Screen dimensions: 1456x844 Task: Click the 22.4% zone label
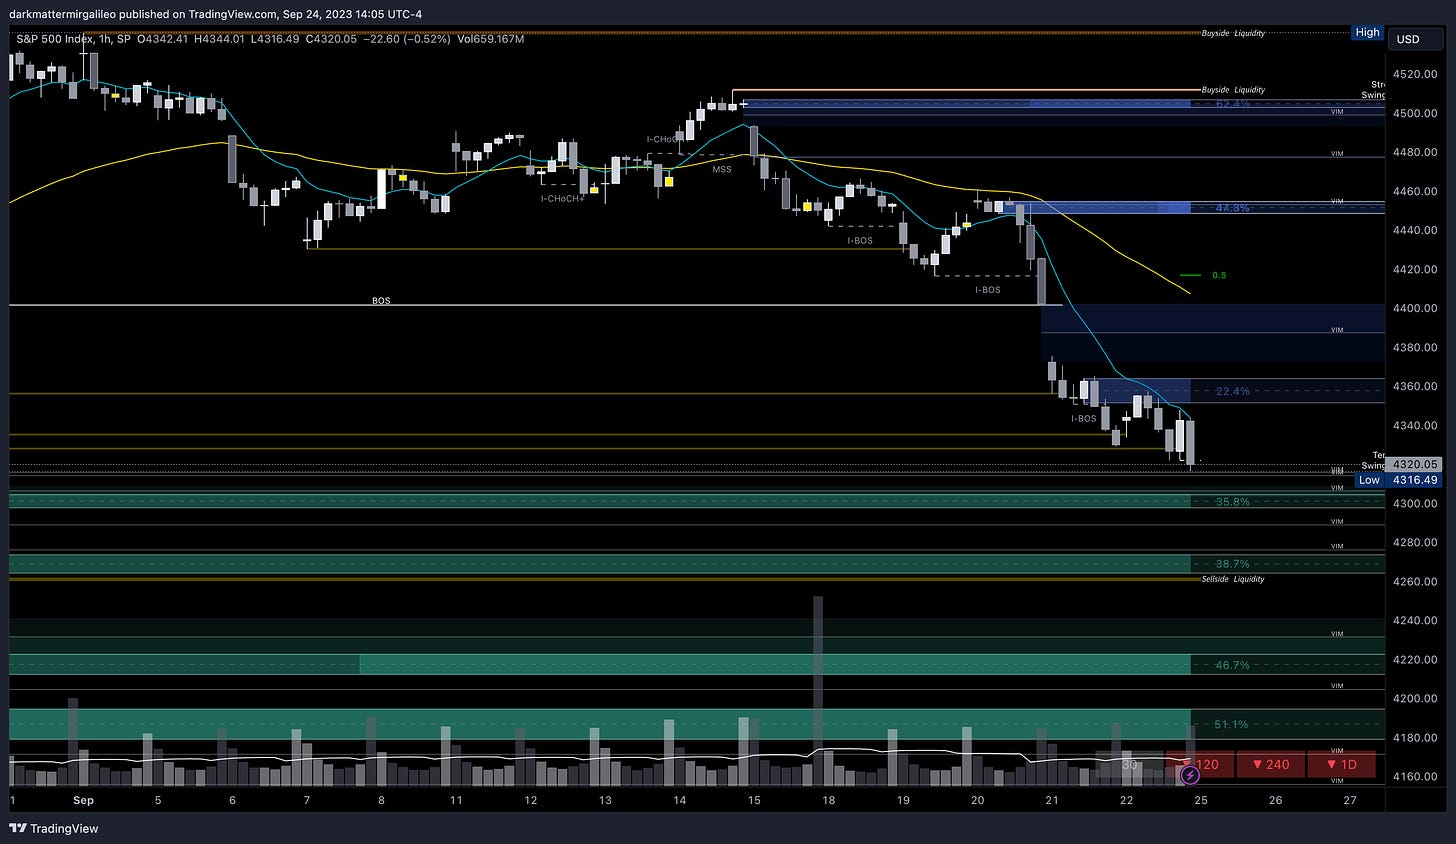(1233, 391)
